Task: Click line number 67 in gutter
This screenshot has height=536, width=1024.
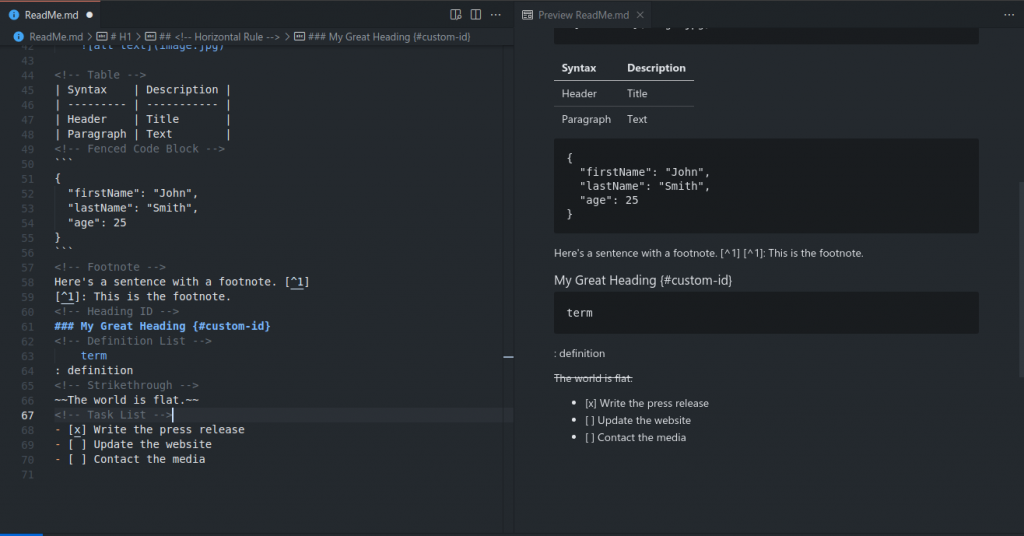Action: pos(27,415)
